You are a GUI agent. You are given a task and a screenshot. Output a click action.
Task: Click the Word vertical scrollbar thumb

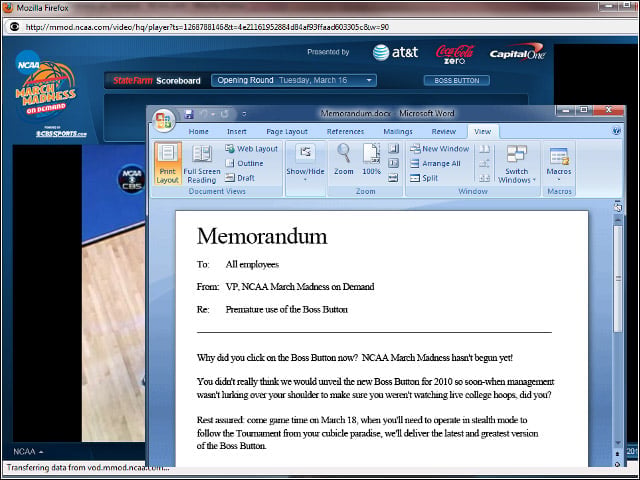(x=618, y=278)
